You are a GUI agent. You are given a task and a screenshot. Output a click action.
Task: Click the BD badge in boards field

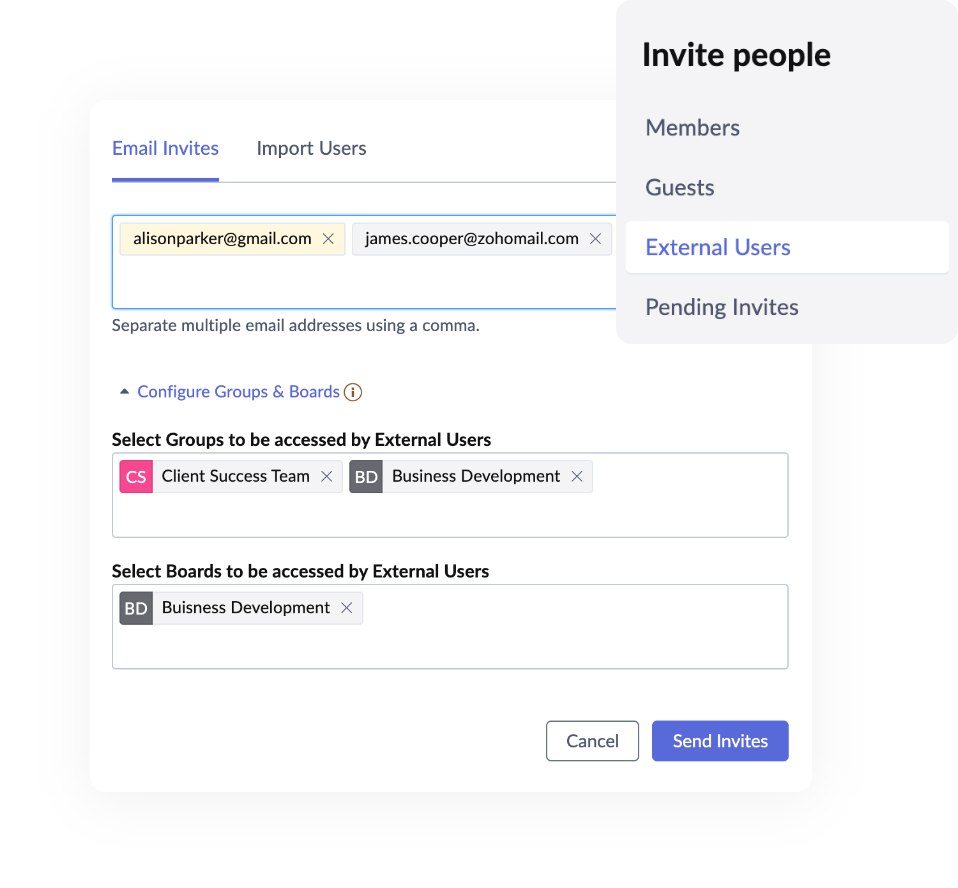coord(136,608)
